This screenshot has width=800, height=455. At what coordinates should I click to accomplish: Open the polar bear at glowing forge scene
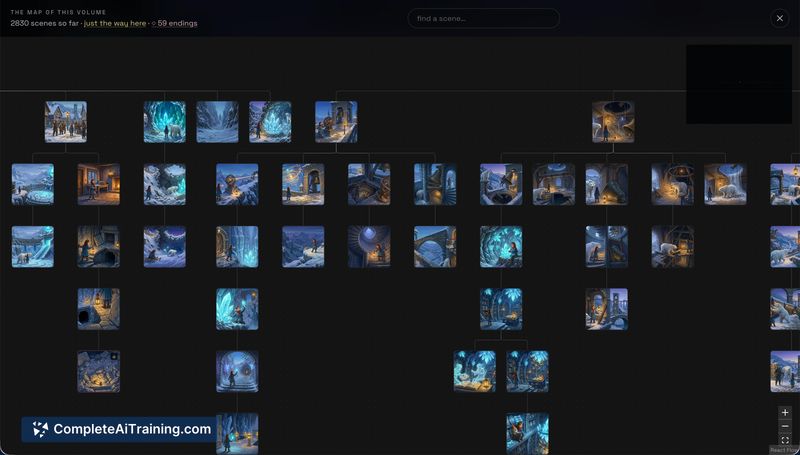[672, 247]
